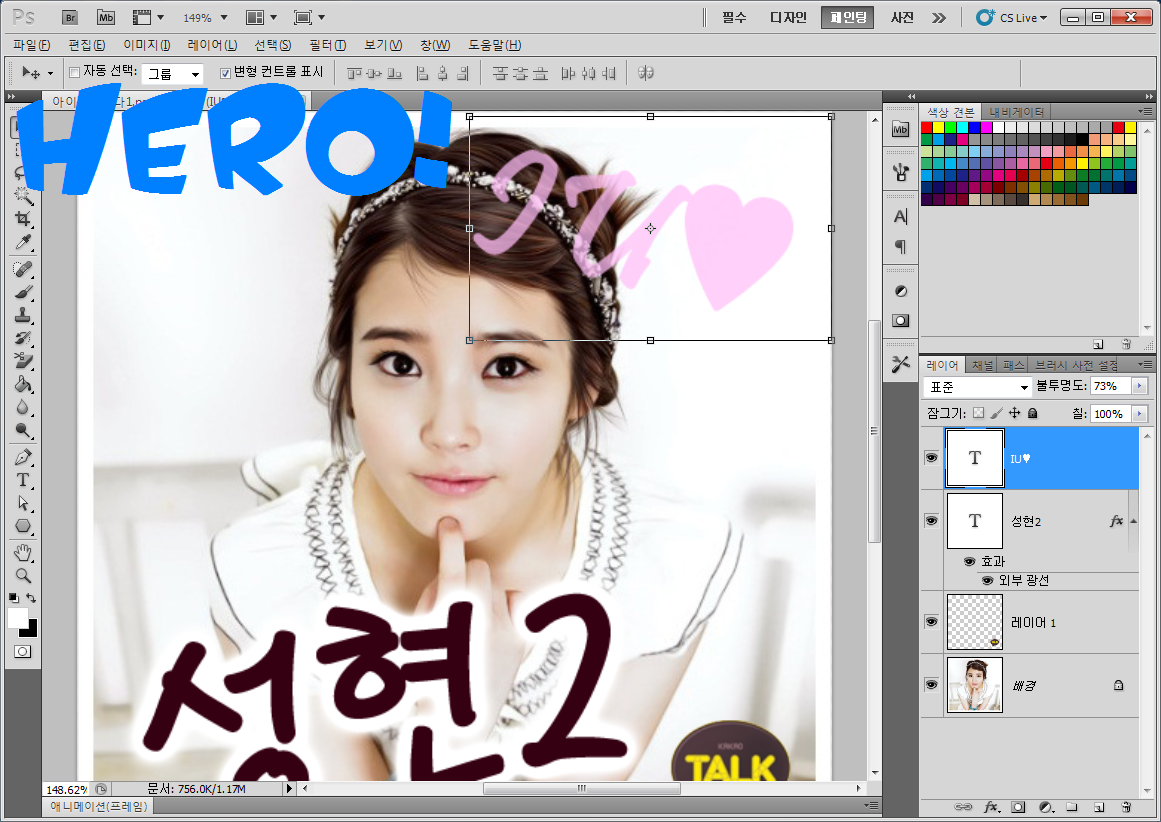Select the Paint Bucket tool
Viewport: 1161px width, 822px height.
(x=23, y=384)
